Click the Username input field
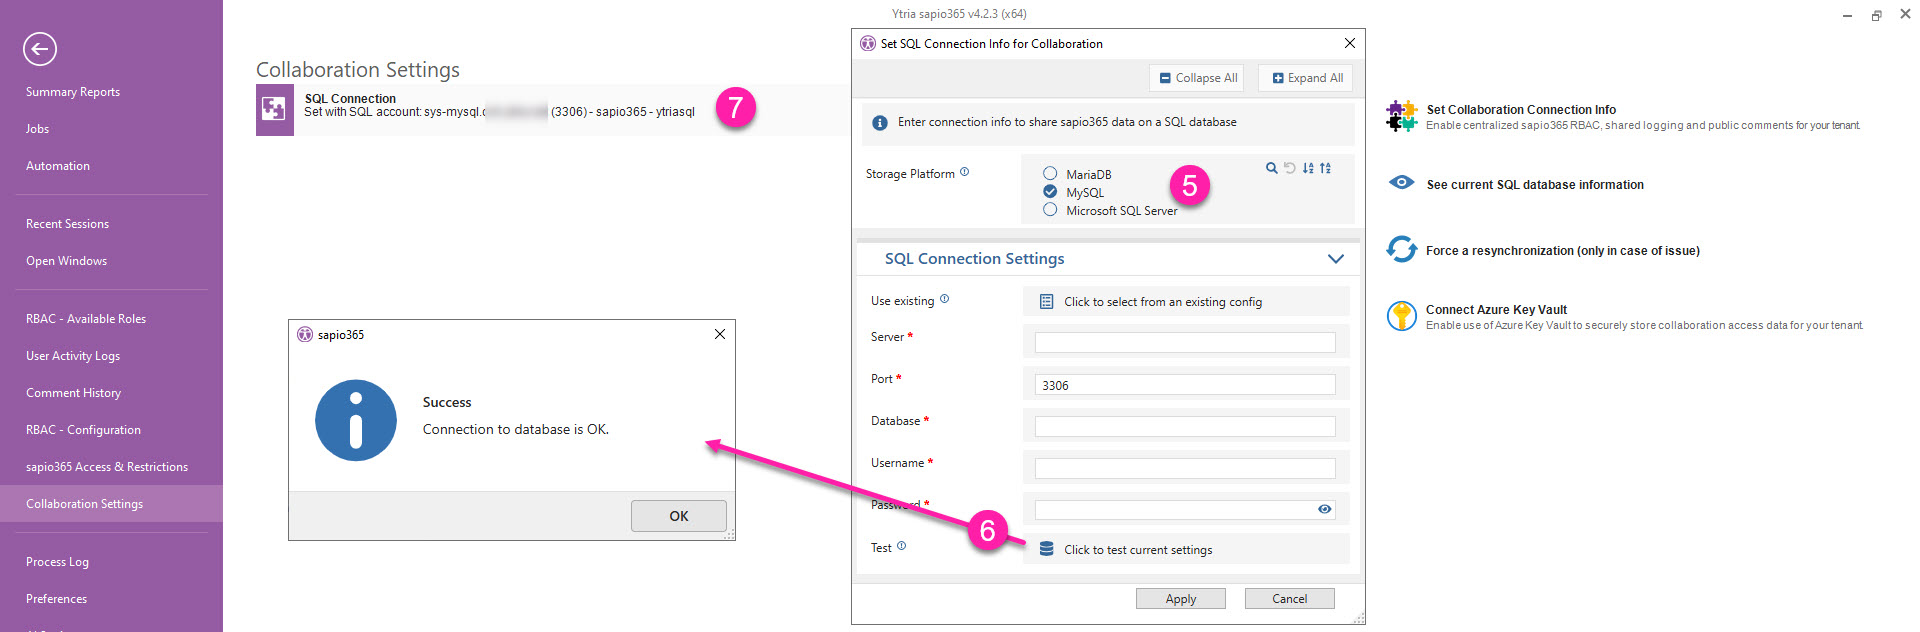 point(1185,469)
